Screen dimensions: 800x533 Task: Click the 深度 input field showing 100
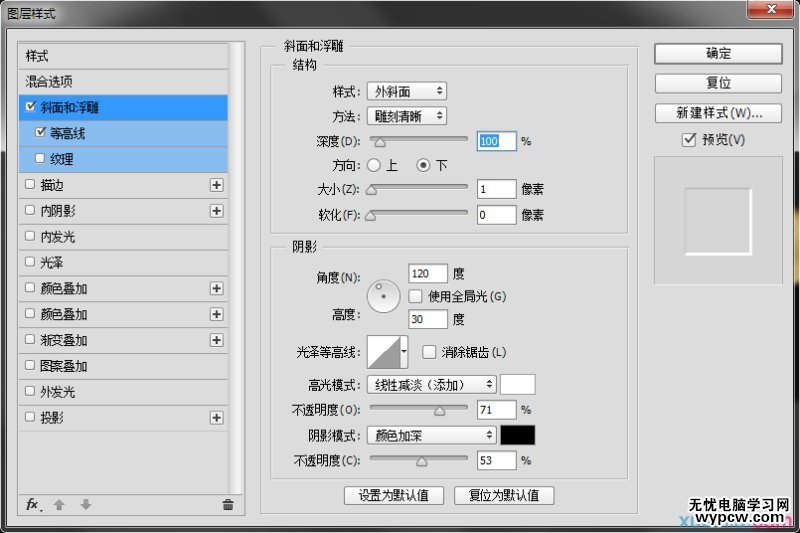[x=496, y=141]
